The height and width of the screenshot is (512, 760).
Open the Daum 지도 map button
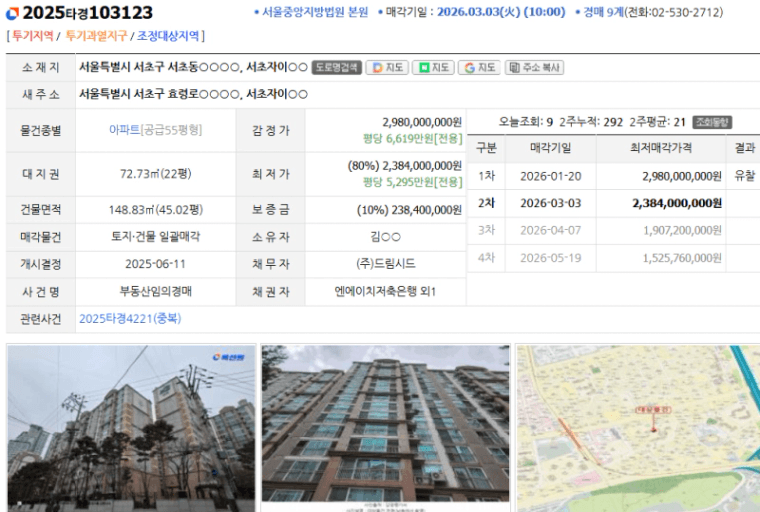click(x=387, y=67)
